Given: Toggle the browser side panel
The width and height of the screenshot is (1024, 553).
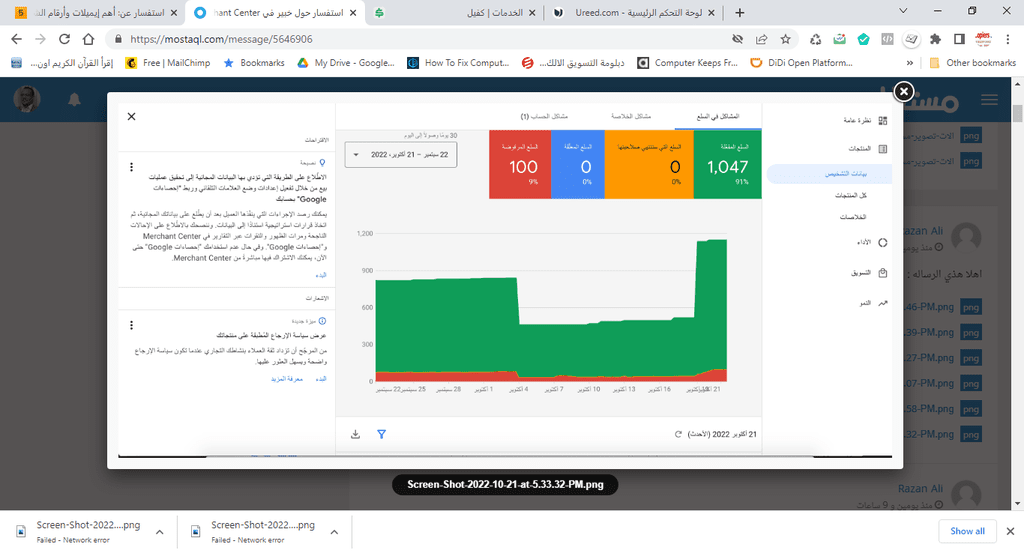Looking at the screenshot, I should pyautogui.click(x=959, y=39).
